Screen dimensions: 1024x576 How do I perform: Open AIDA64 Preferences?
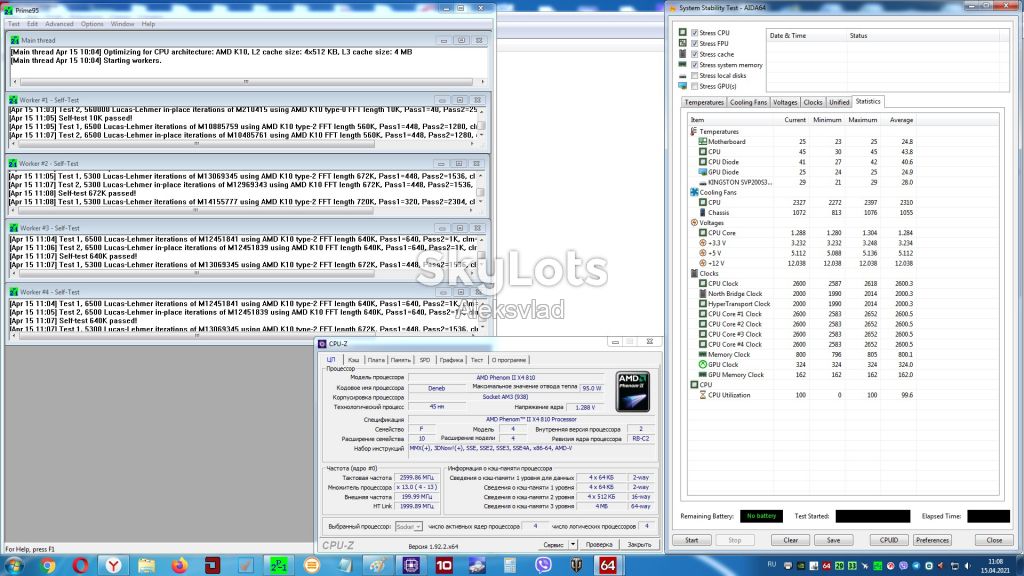932,540
